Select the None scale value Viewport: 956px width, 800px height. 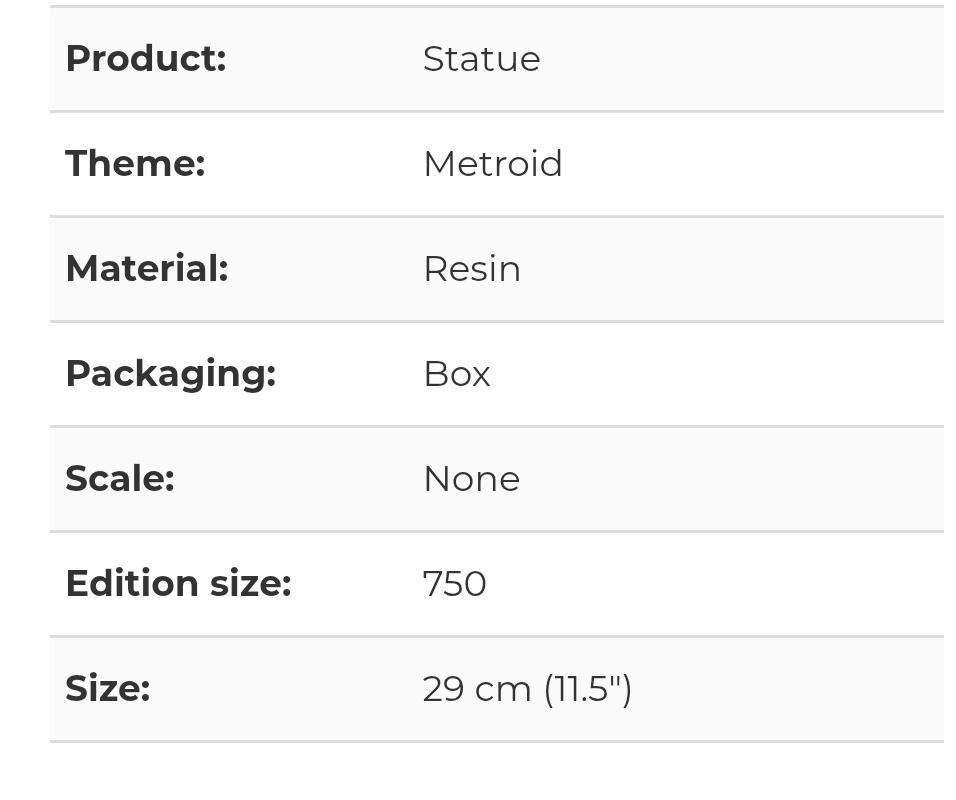[471, 479]
